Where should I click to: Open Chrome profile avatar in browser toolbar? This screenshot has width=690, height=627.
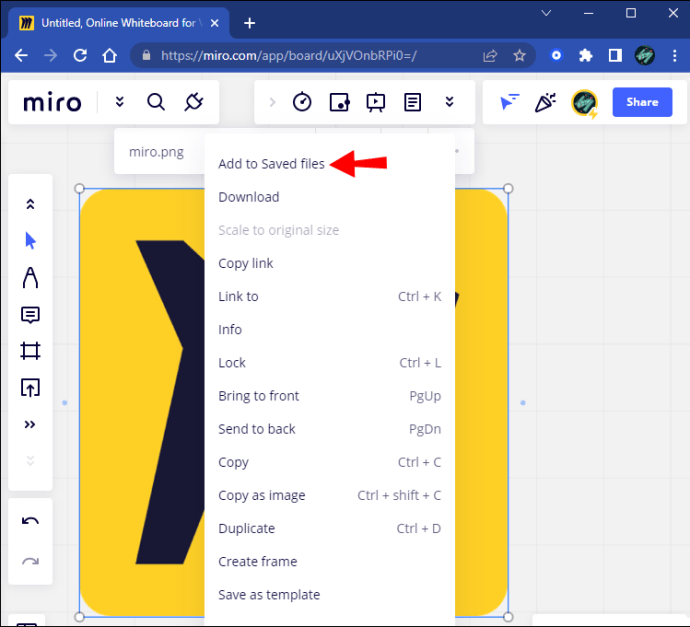point(645,55)
